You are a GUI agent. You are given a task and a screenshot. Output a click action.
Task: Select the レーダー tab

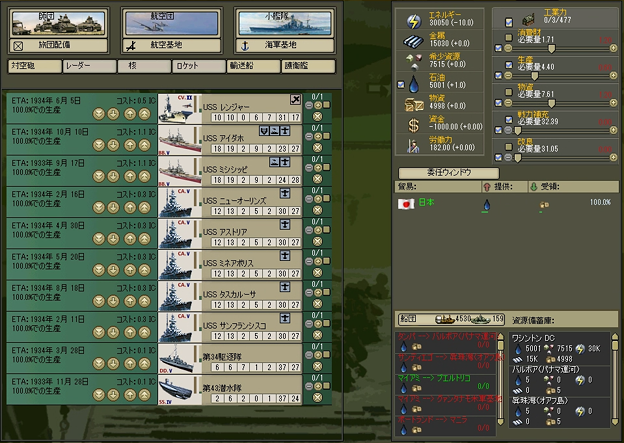[90, 66]
